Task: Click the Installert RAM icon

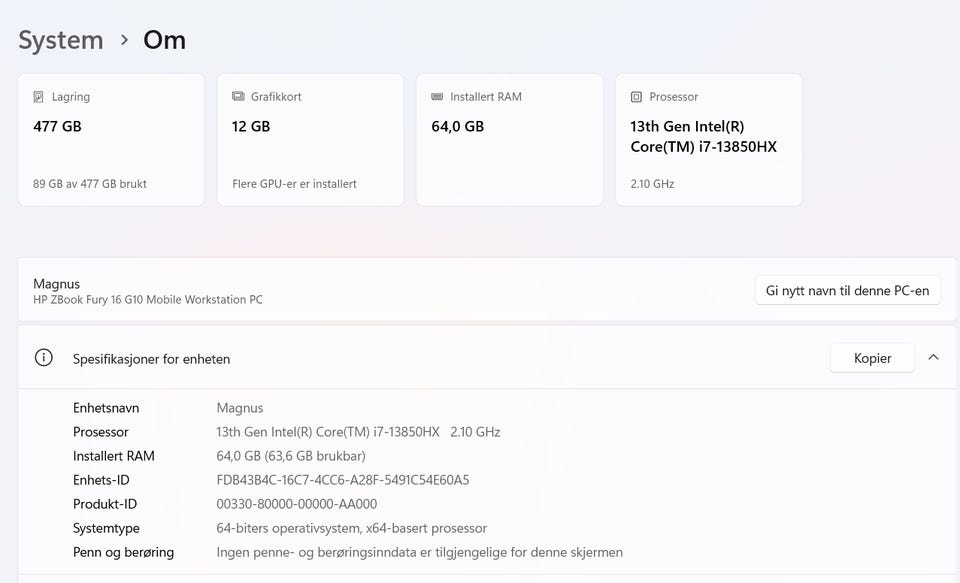Action: click(x=437, y=97)
